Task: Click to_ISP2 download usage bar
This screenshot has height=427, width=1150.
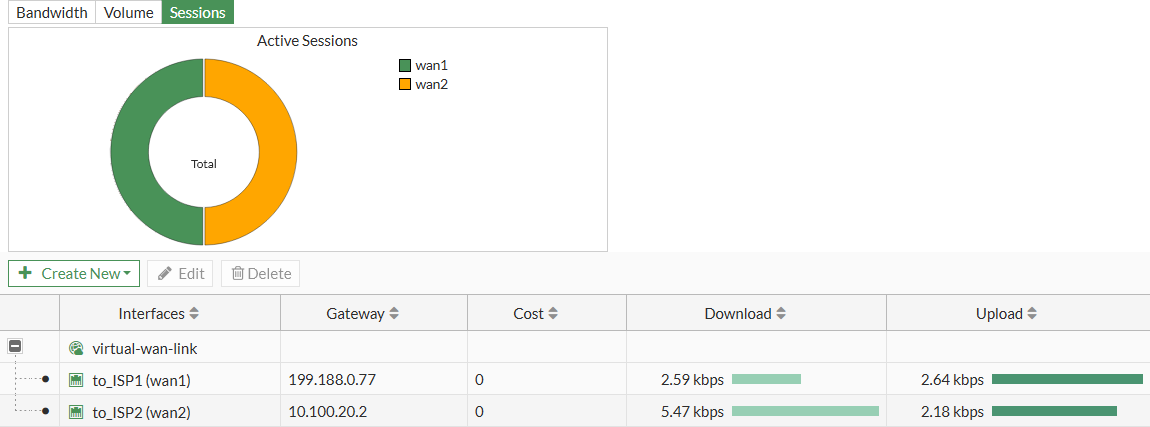Action: (x=805, y=411)
